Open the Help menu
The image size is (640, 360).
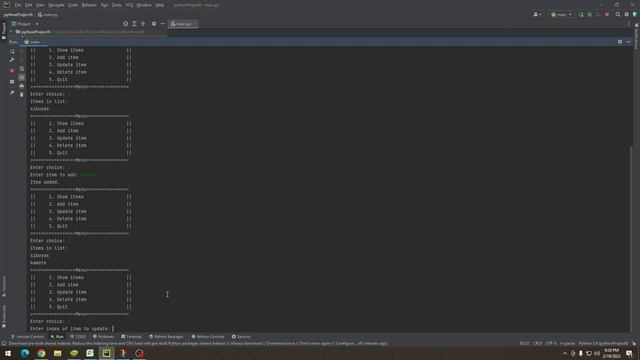[160, 5]
